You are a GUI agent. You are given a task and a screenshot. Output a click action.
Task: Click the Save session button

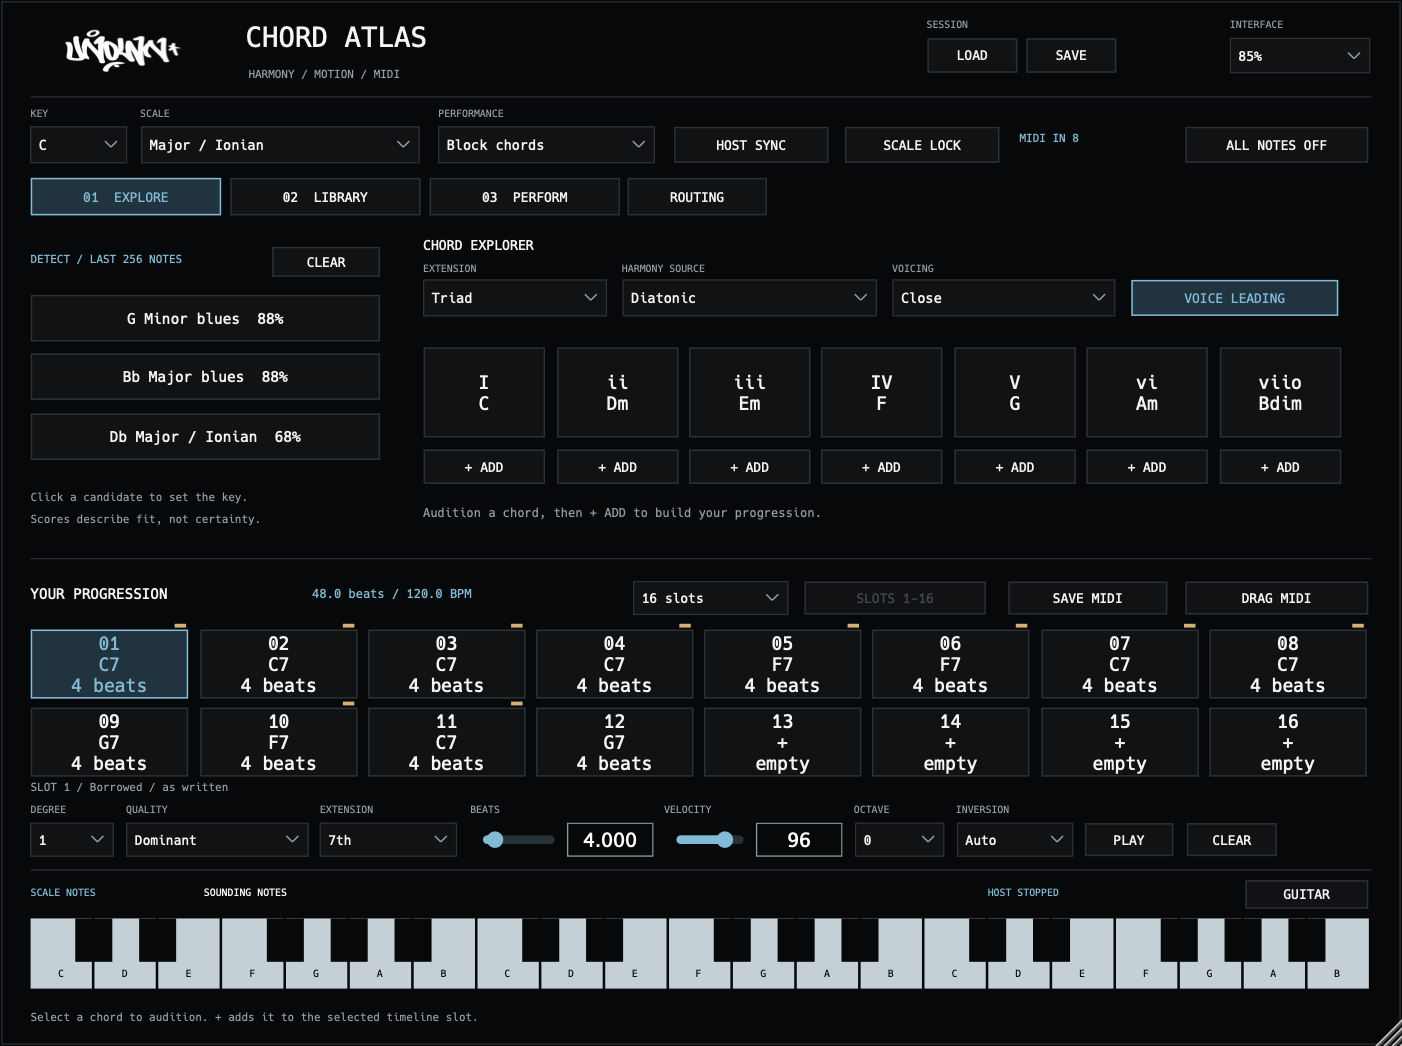(x=1071, y=56)
